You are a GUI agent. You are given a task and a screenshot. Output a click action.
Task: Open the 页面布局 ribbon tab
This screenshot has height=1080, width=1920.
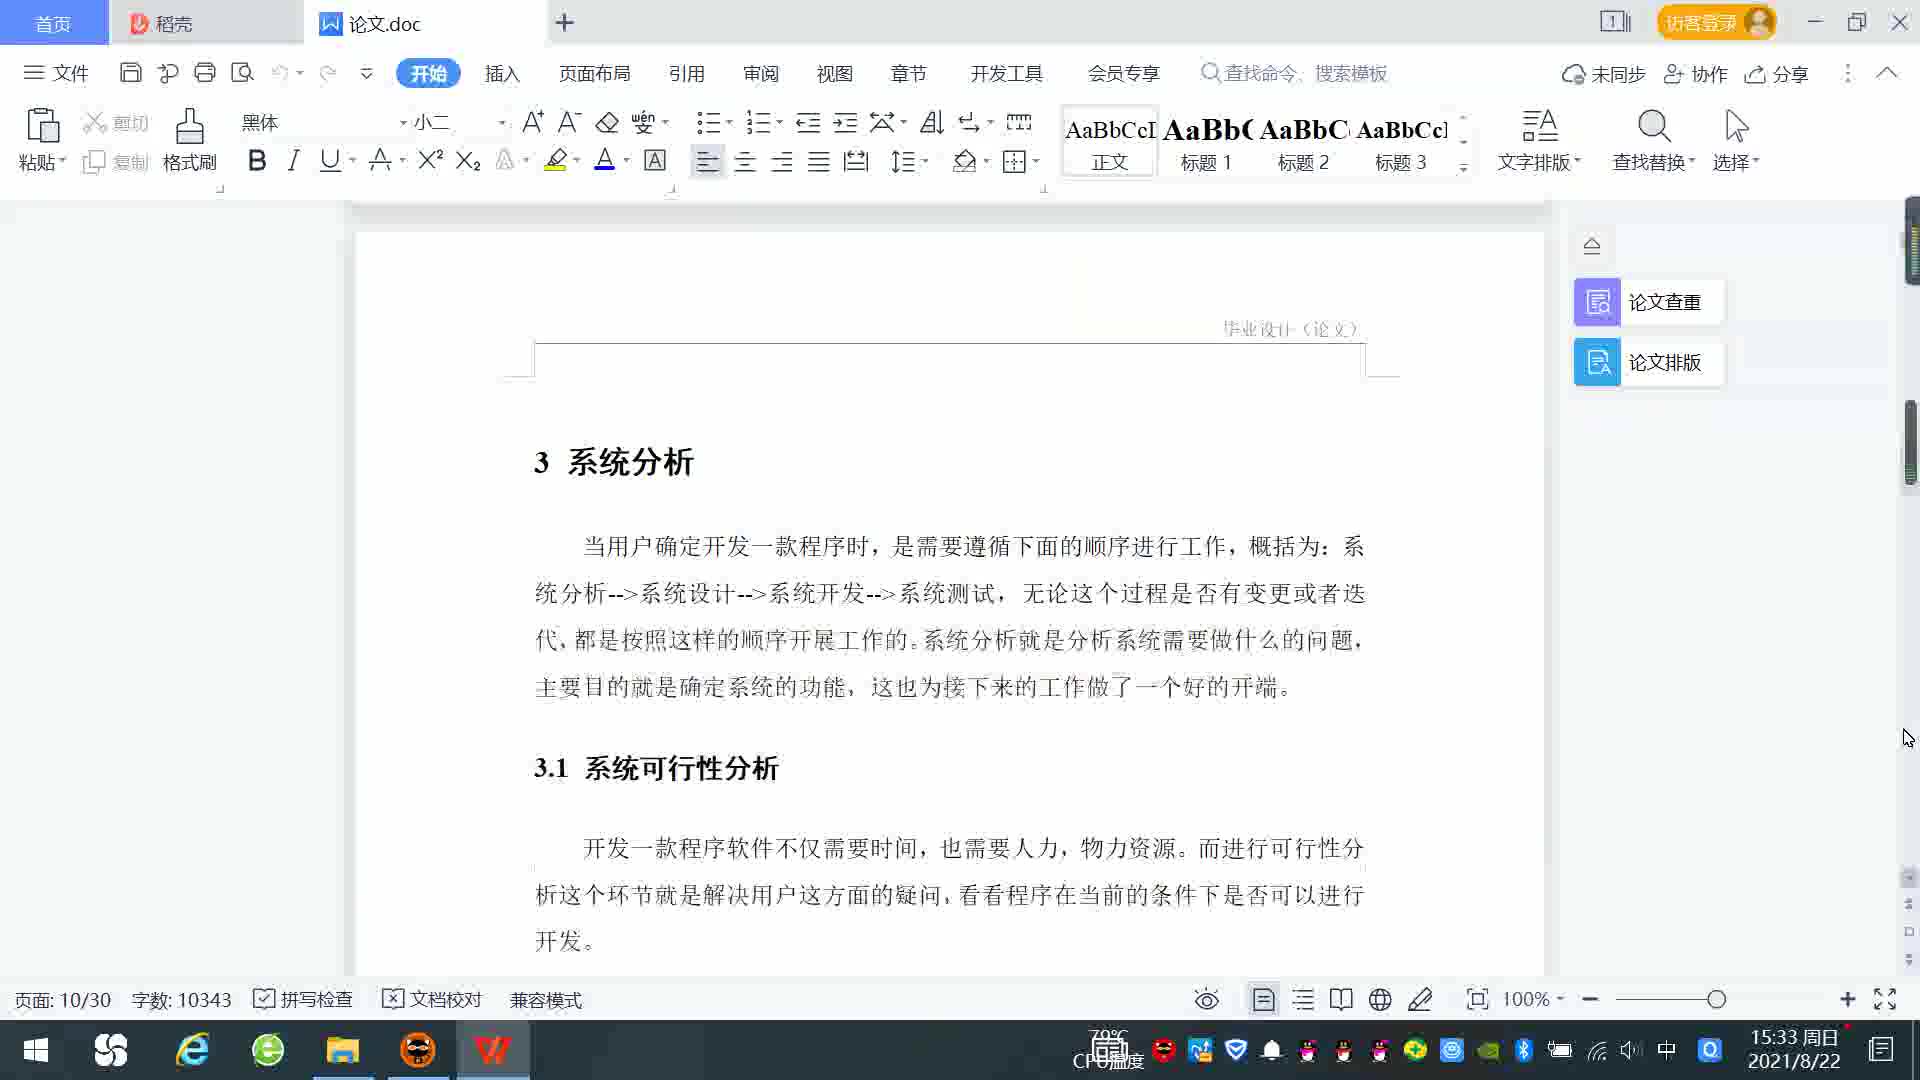[594, 74]
